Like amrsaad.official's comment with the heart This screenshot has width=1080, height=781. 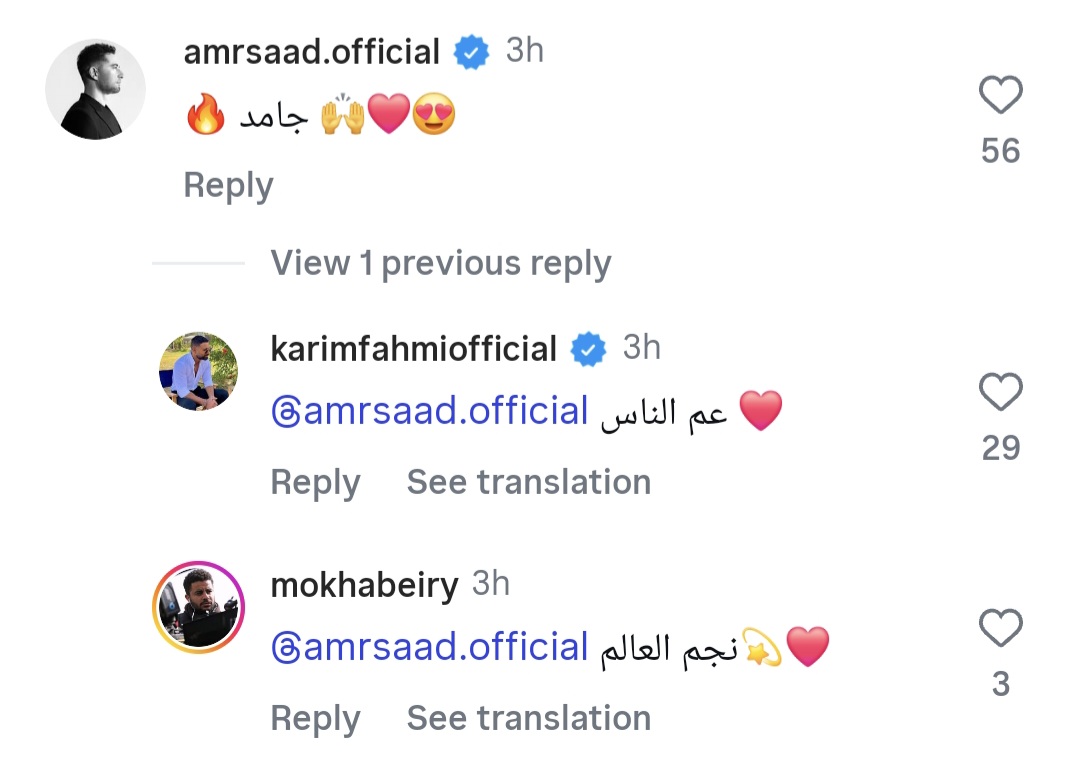1000,96
